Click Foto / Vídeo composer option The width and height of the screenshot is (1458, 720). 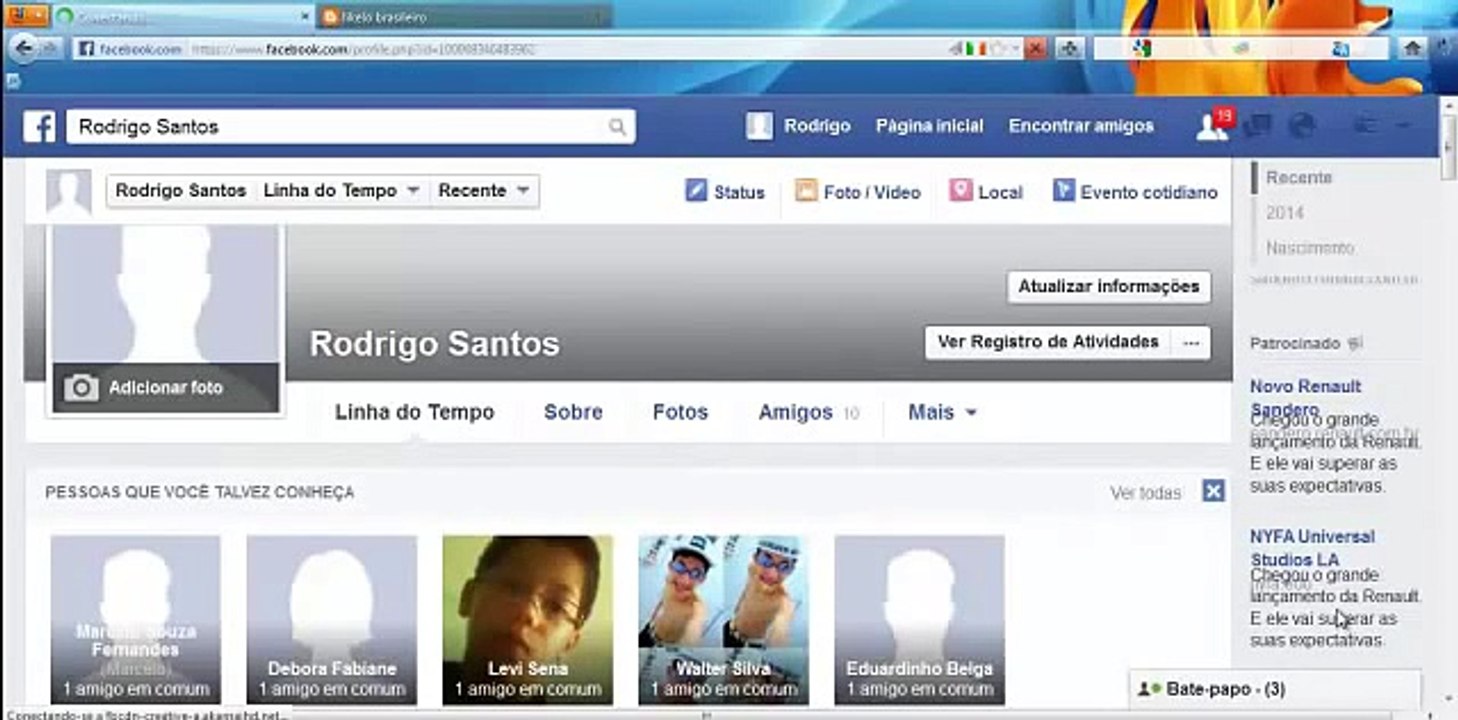[x=858, y=192]
